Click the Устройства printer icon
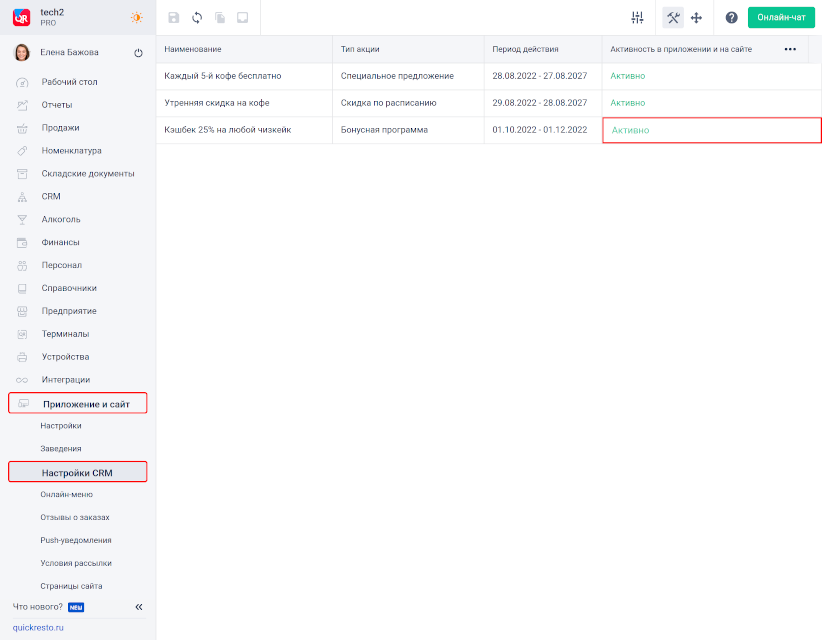The width and height of the screenshot is (822, 640). [22, 357]
